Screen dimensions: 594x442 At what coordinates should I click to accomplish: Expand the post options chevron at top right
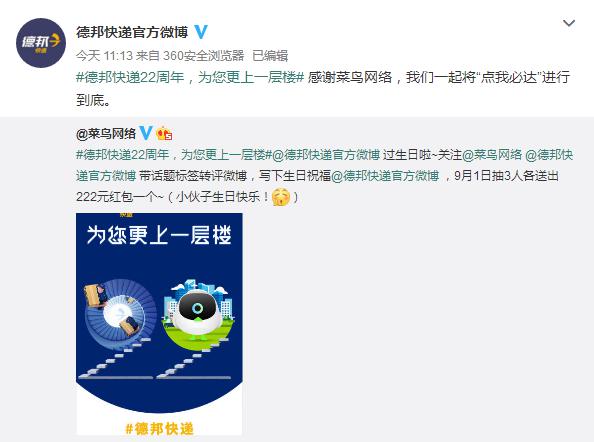coord(569,23)
